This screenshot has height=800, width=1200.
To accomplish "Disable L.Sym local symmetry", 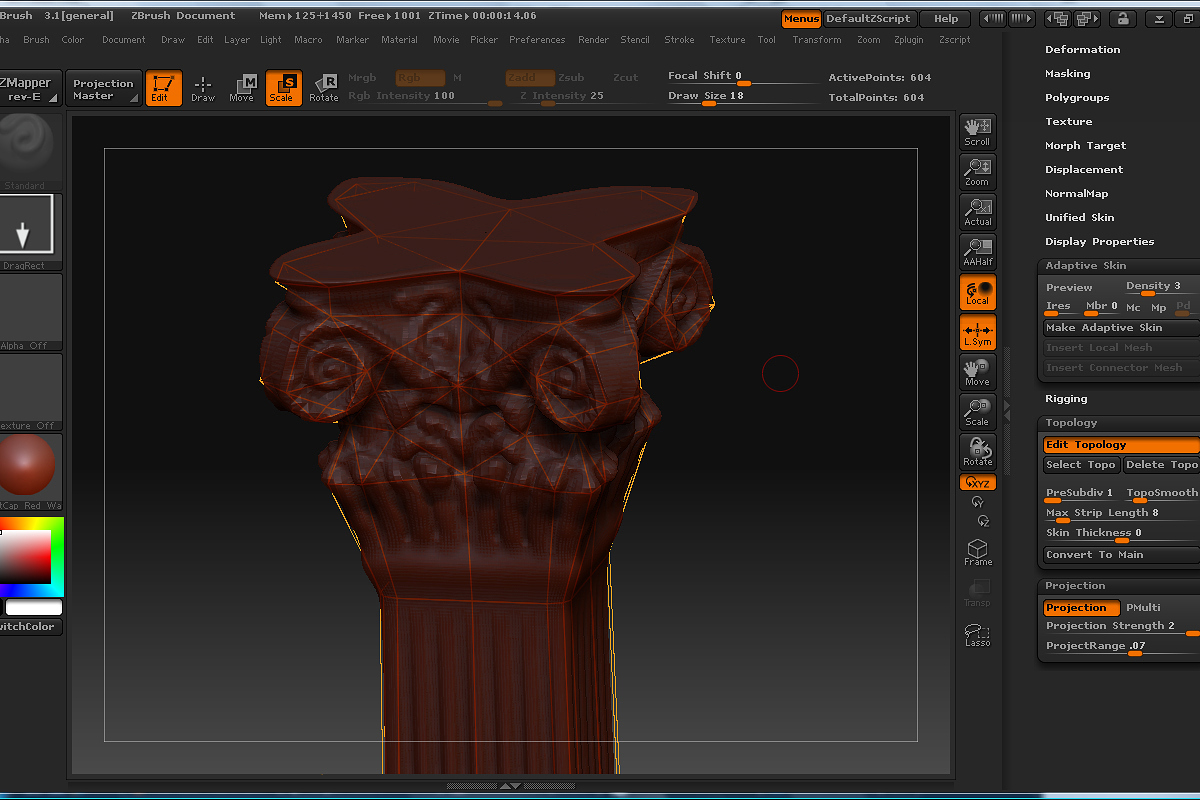I will pos(977,332).
